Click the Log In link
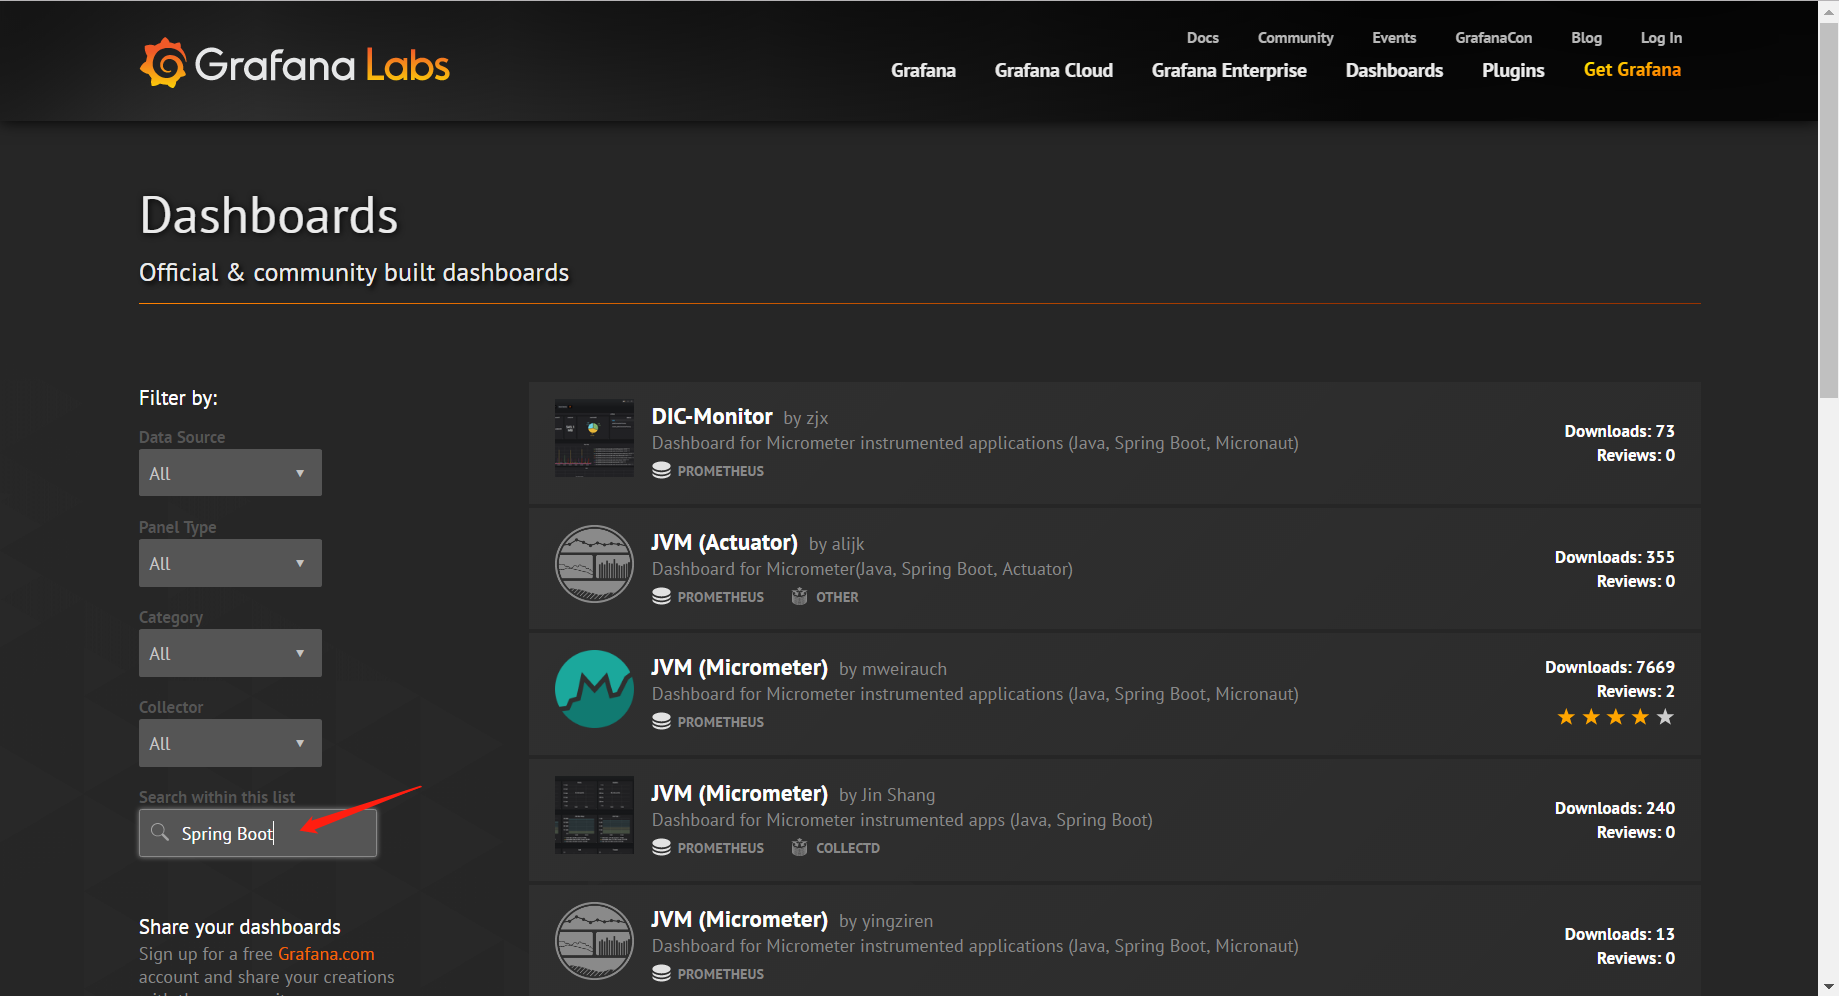The height and width of the screenshot is (996, 1839). coord(1661,38)
